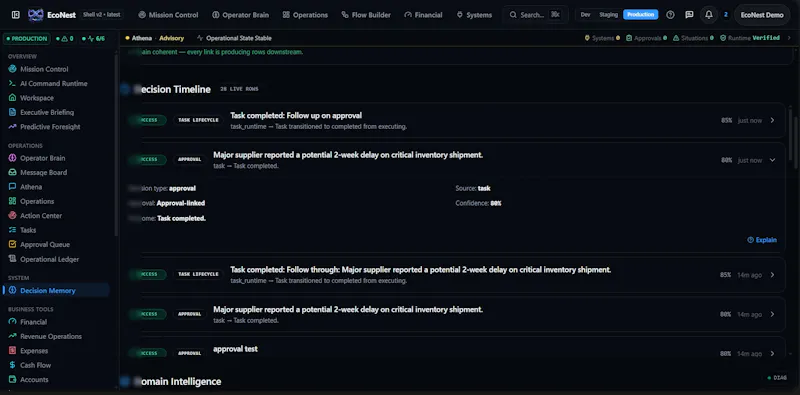Expand the 'Follow through' task completed row
This screenshot has width=800, height=395.
click(x=772, y=275)
